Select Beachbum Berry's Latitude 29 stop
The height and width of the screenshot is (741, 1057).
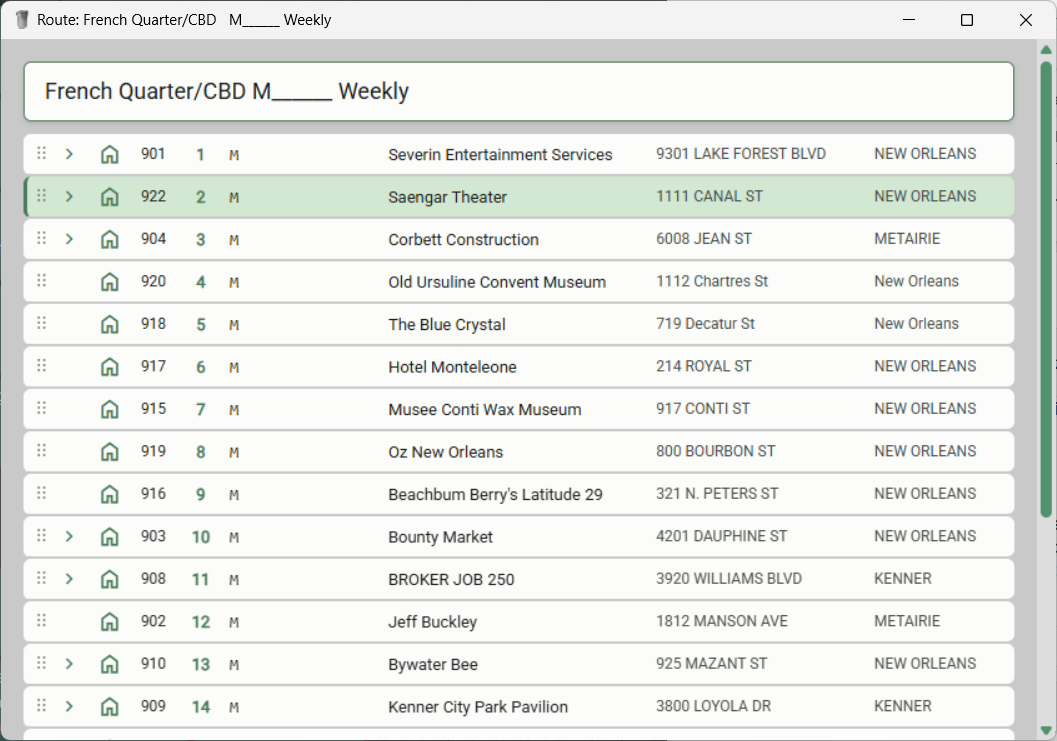[495, 494]
